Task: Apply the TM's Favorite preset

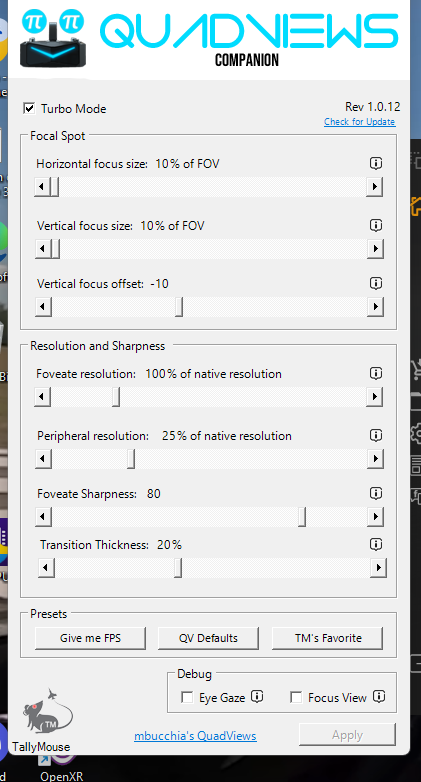Action: [x=328, y=638]
